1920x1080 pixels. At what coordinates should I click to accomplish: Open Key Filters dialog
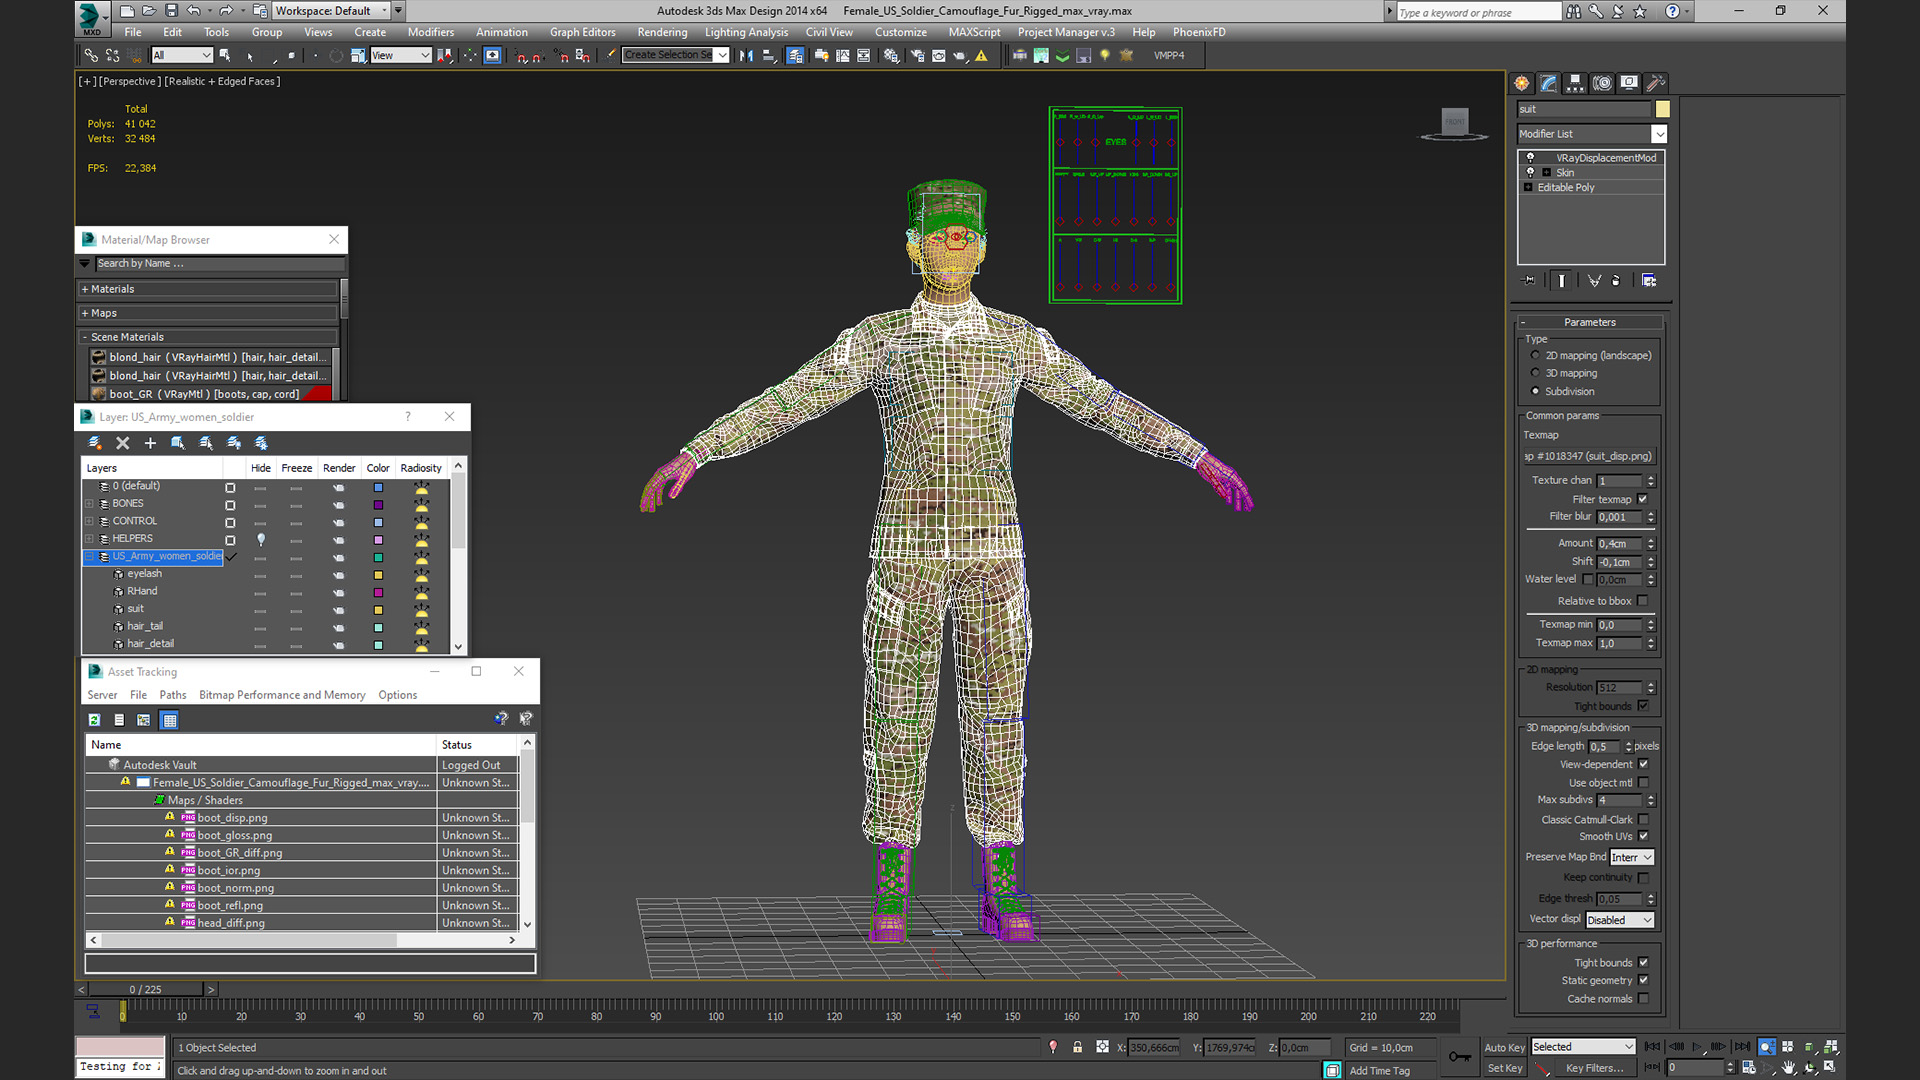coord(1594,1068)
